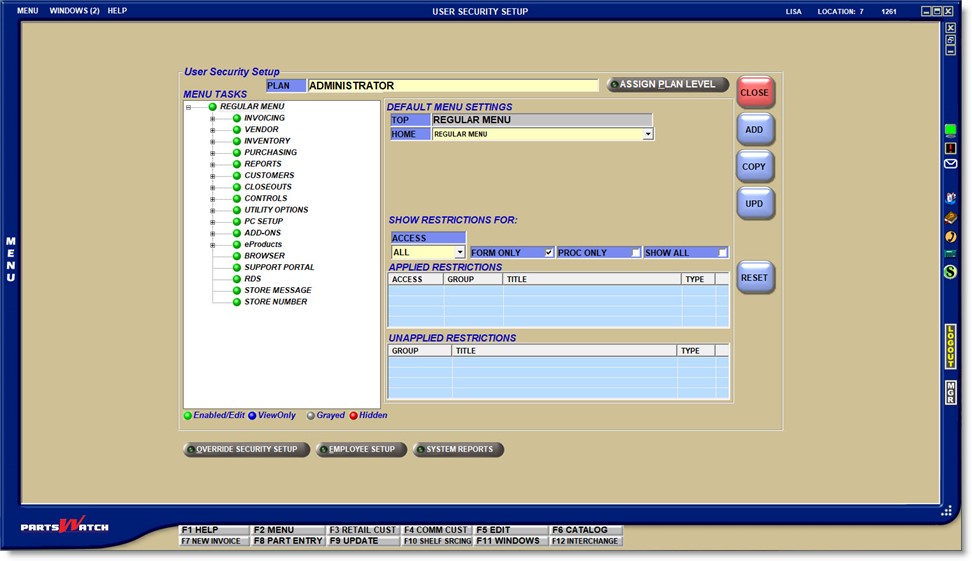Click the PLAN name input field
This screenshot has width=972, height=561.
click(x=452, y=86)
